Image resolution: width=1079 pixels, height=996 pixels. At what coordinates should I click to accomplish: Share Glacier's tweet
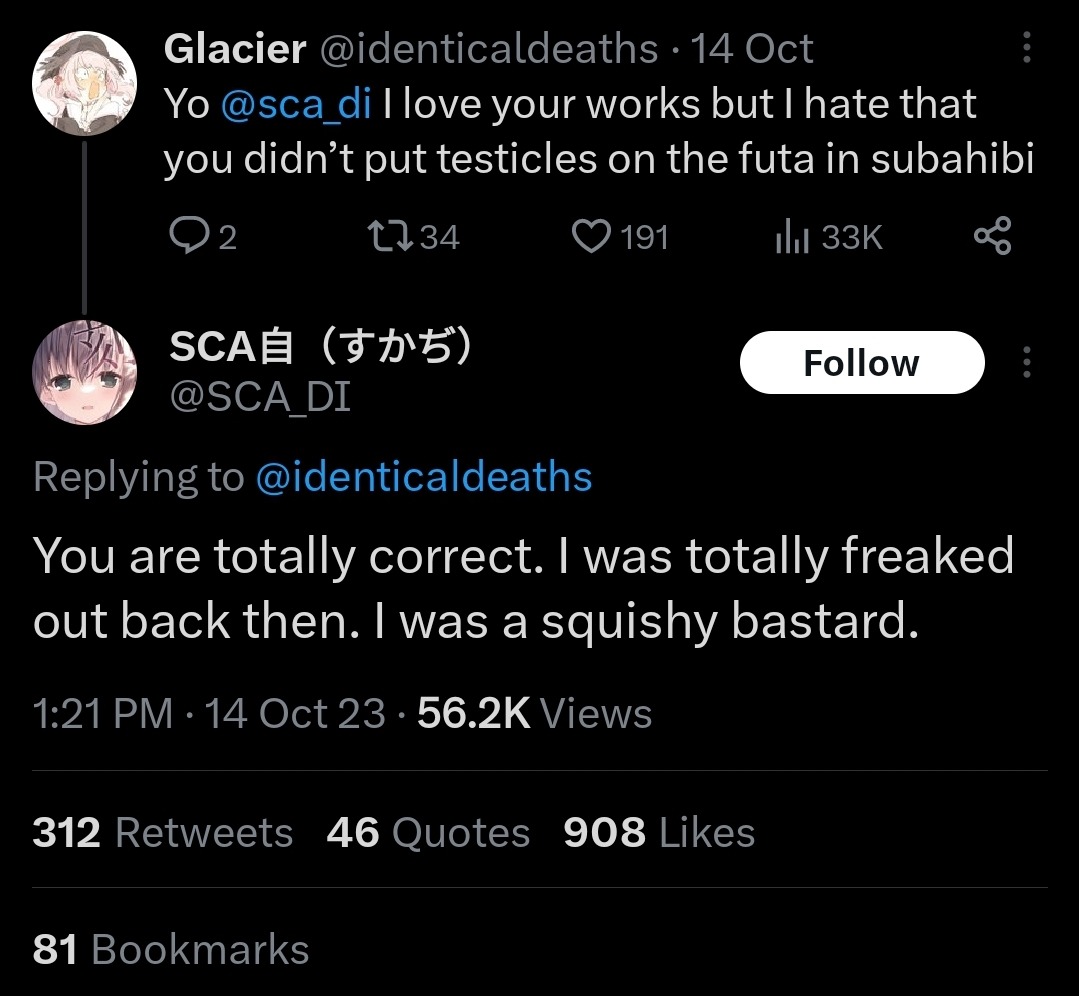click(x=992, y=237)
